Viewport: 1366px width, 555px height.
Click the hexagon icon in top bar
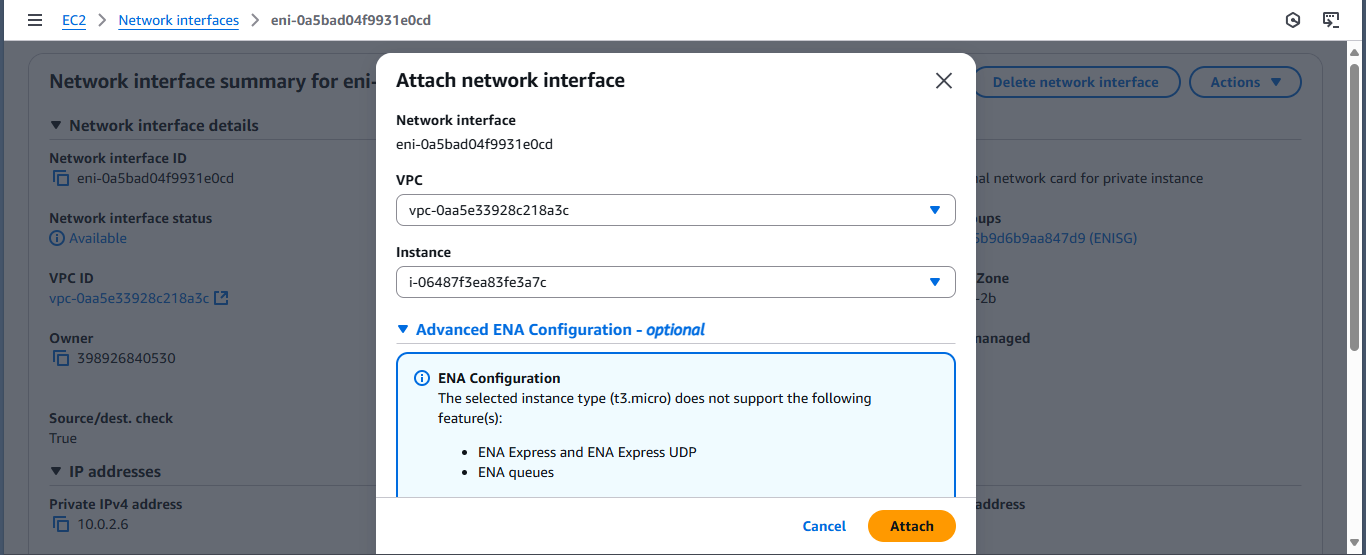coord(1293,20)
